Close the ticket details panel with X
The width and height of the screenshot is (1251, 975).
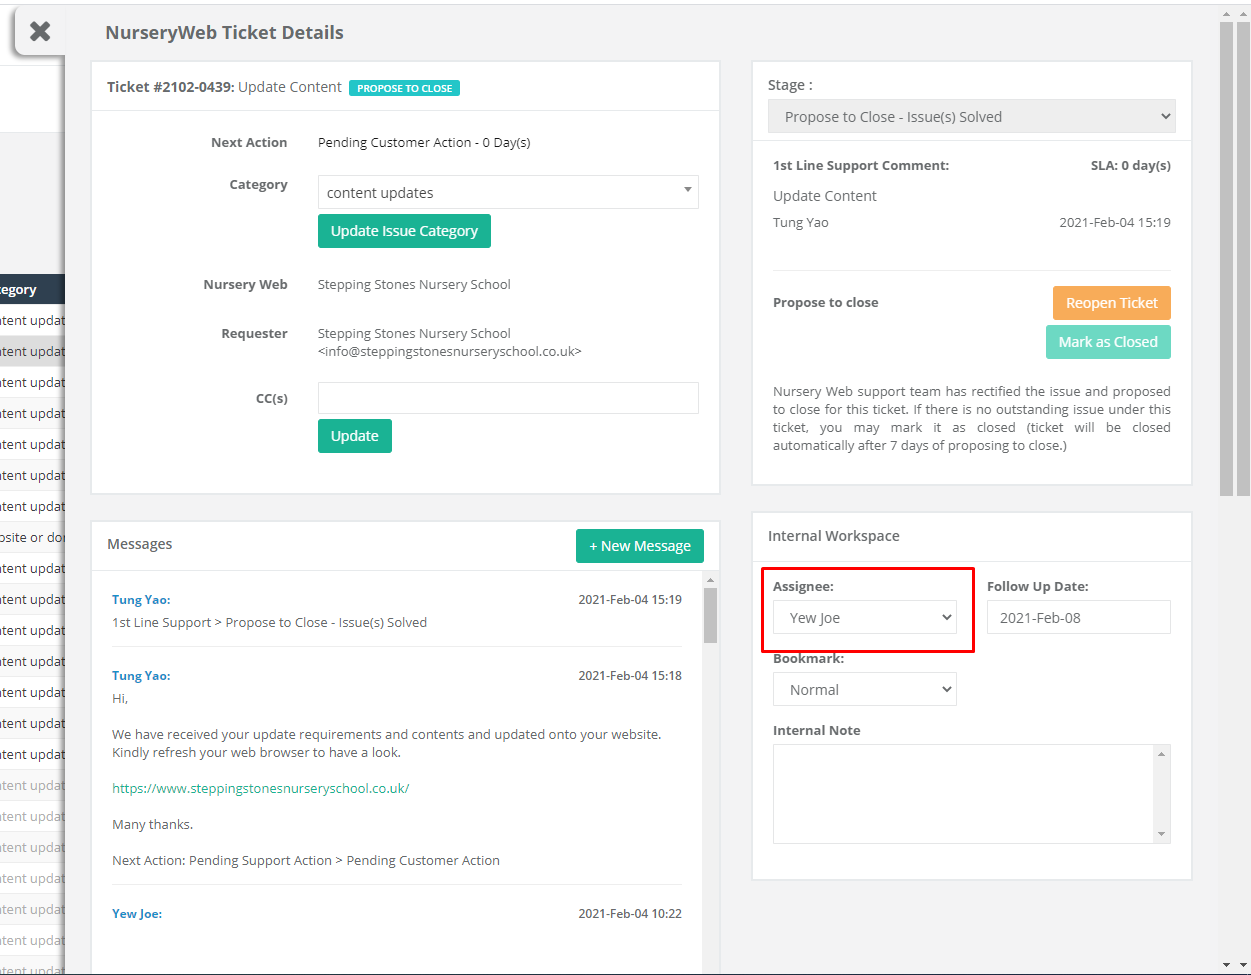tap(40, 31)
